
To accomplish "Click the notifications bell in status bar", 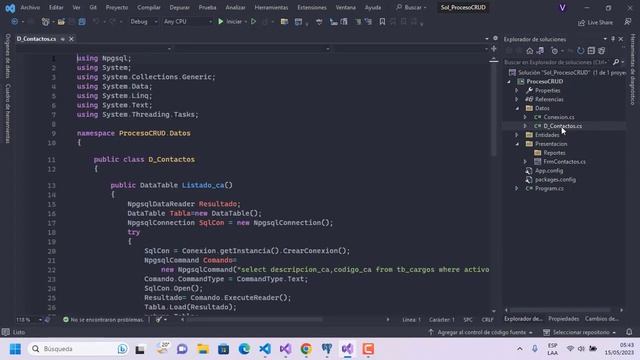I will (x=629, y=332).
